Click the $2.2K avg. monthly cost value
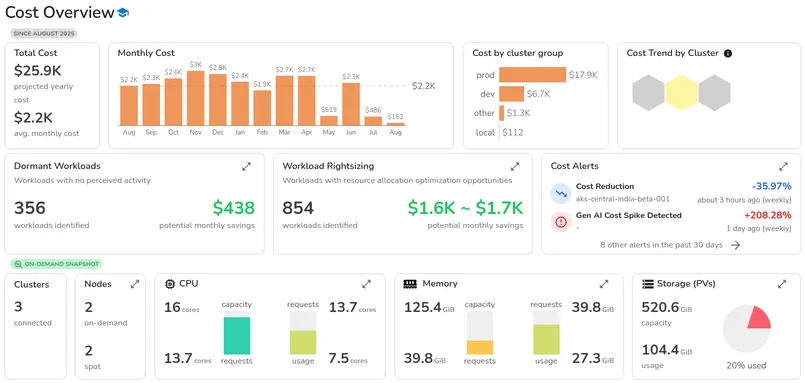The height and width of the screenshot is (383, 805). coord(33,118)
